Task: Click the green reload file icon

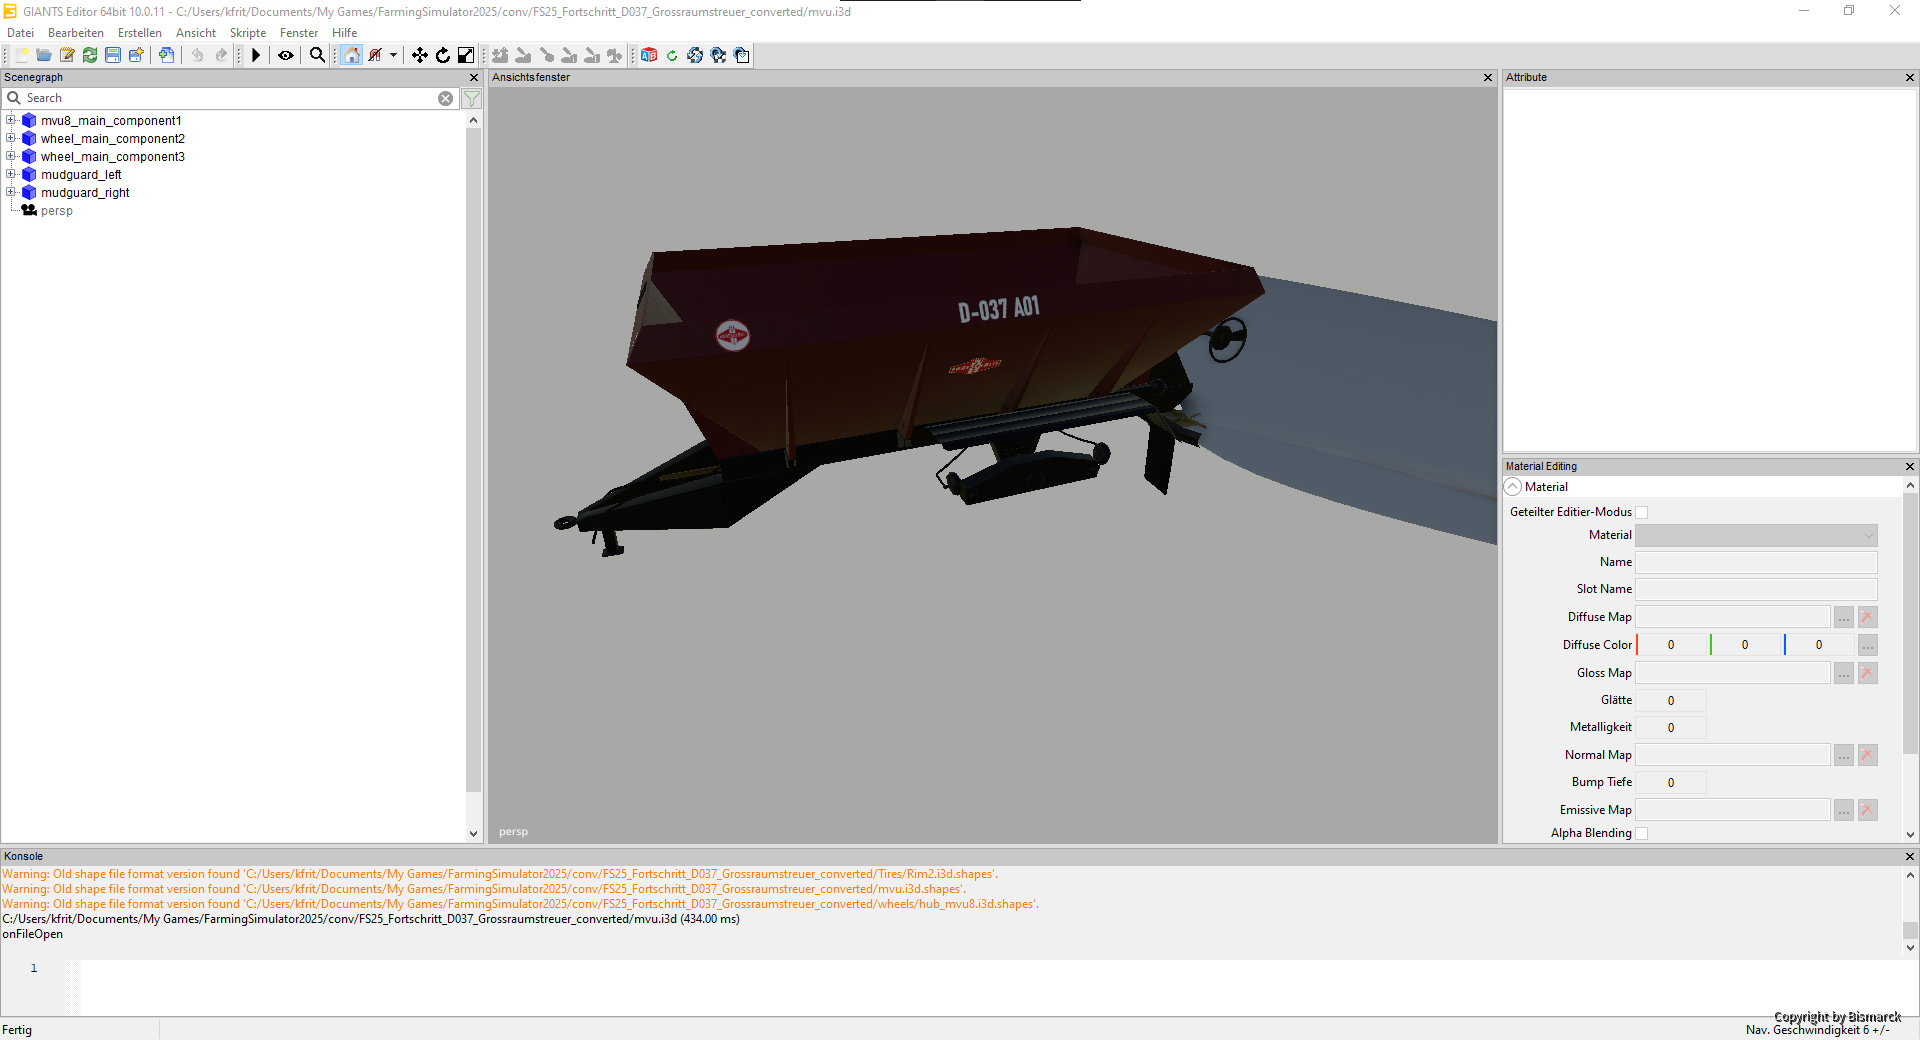Action: click(x=90, y=55)
